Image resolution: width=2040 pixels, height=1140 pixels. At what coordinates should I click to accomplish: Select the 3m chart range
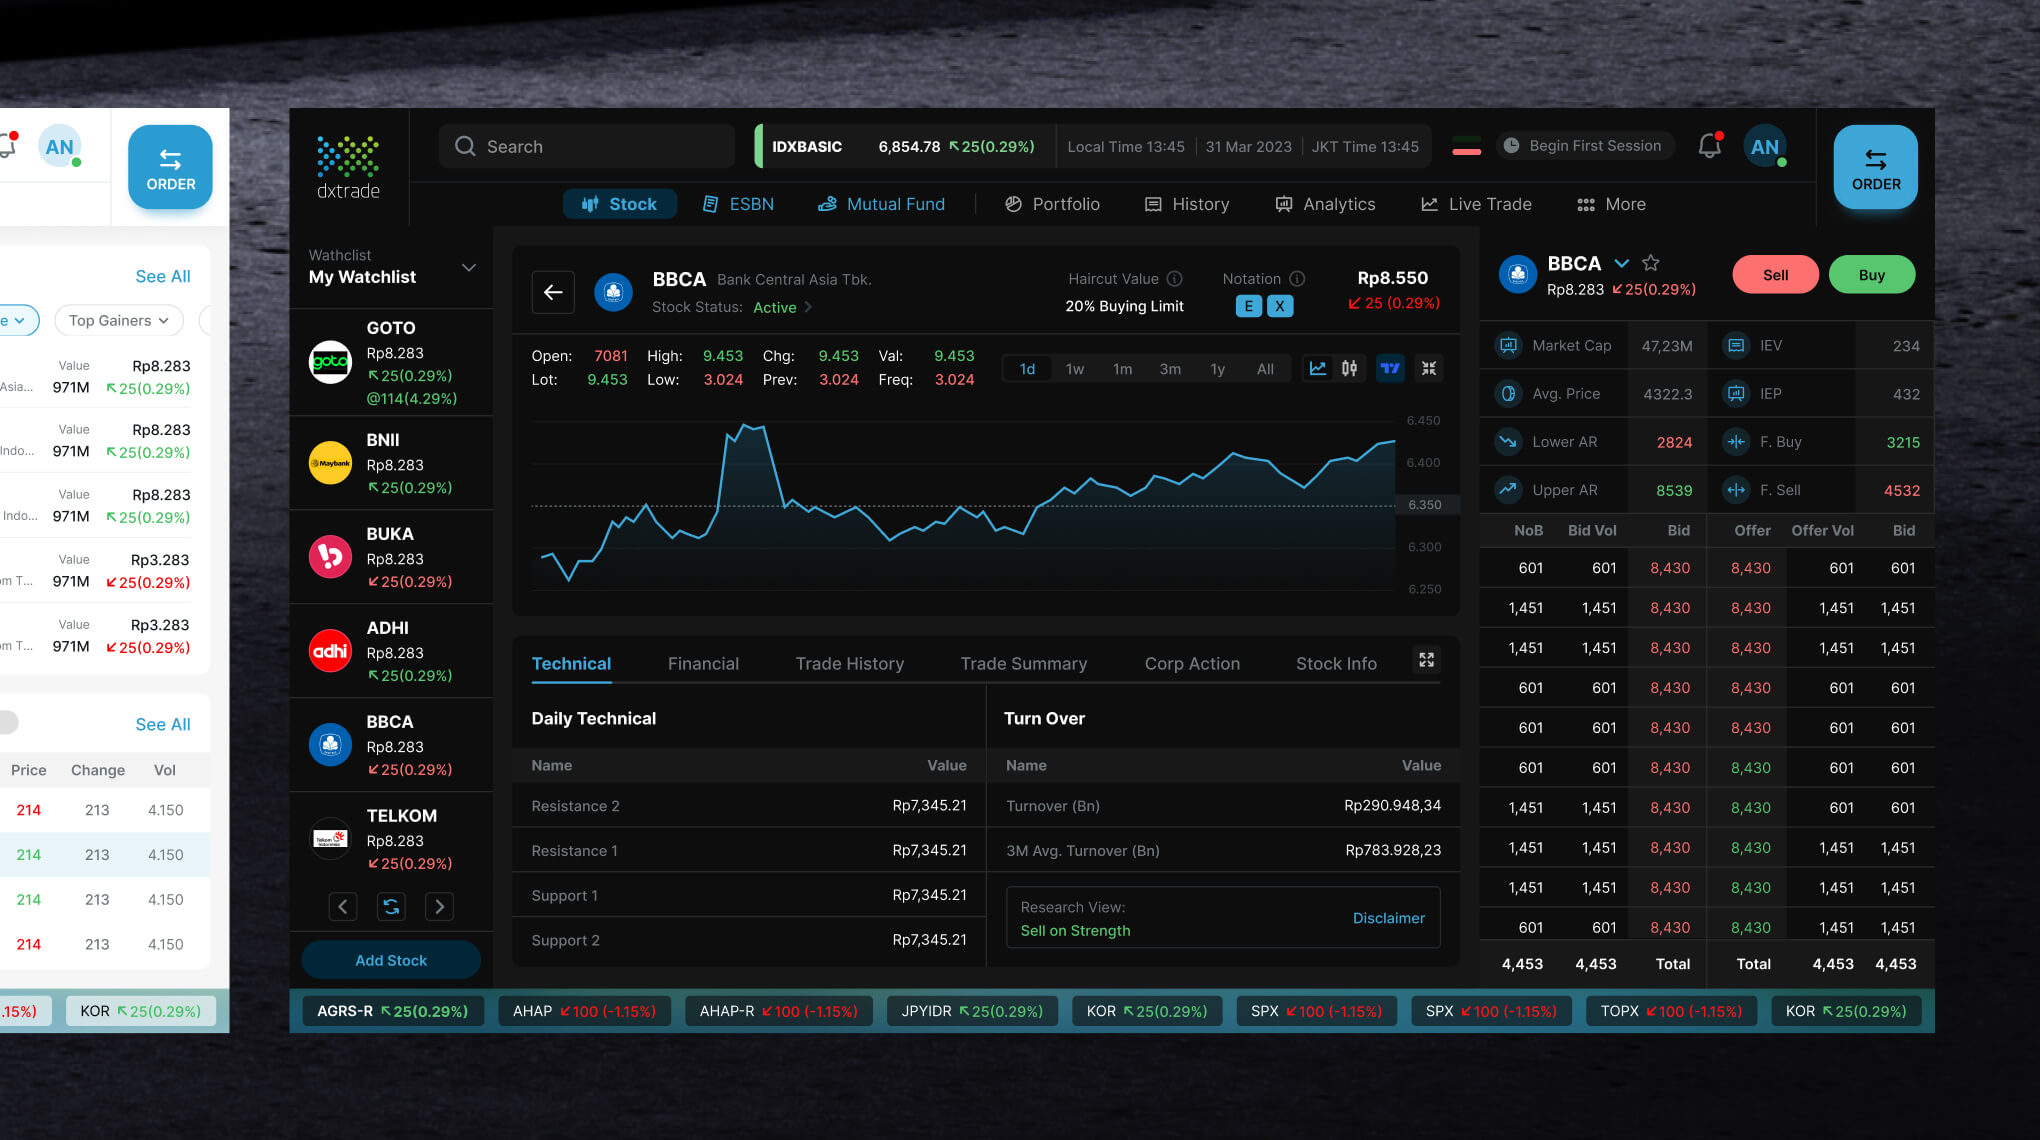pos(1170,369)
